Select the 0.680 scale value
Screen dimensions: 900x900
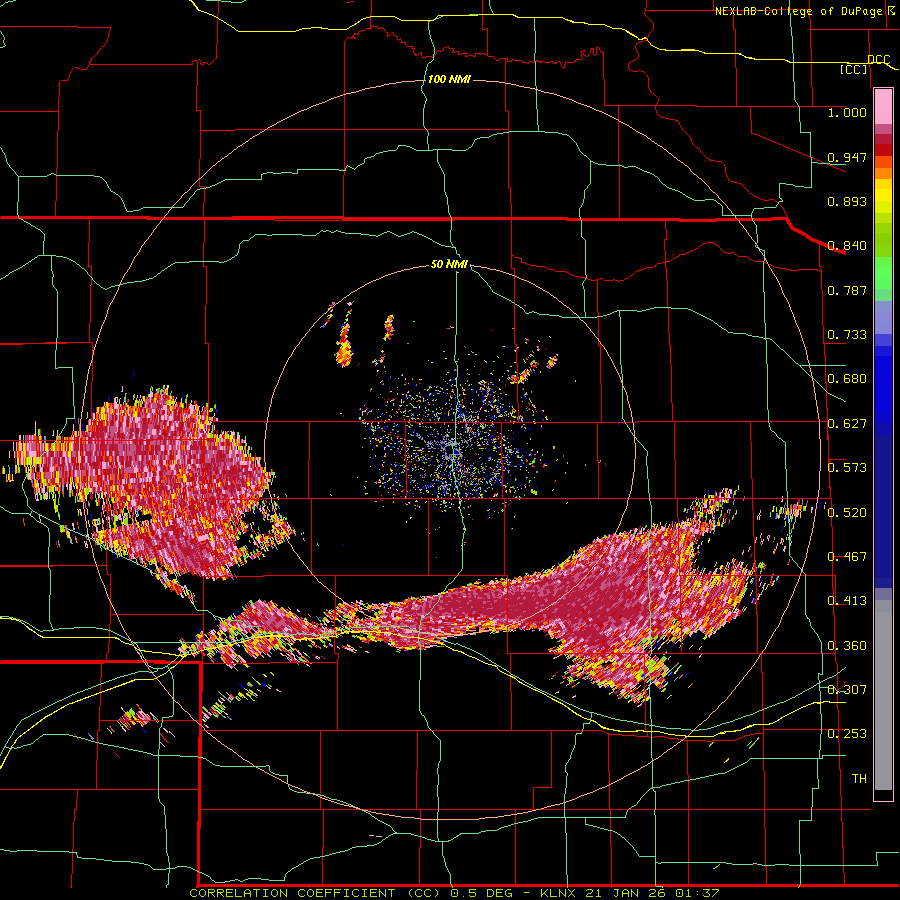click(847, 379)
